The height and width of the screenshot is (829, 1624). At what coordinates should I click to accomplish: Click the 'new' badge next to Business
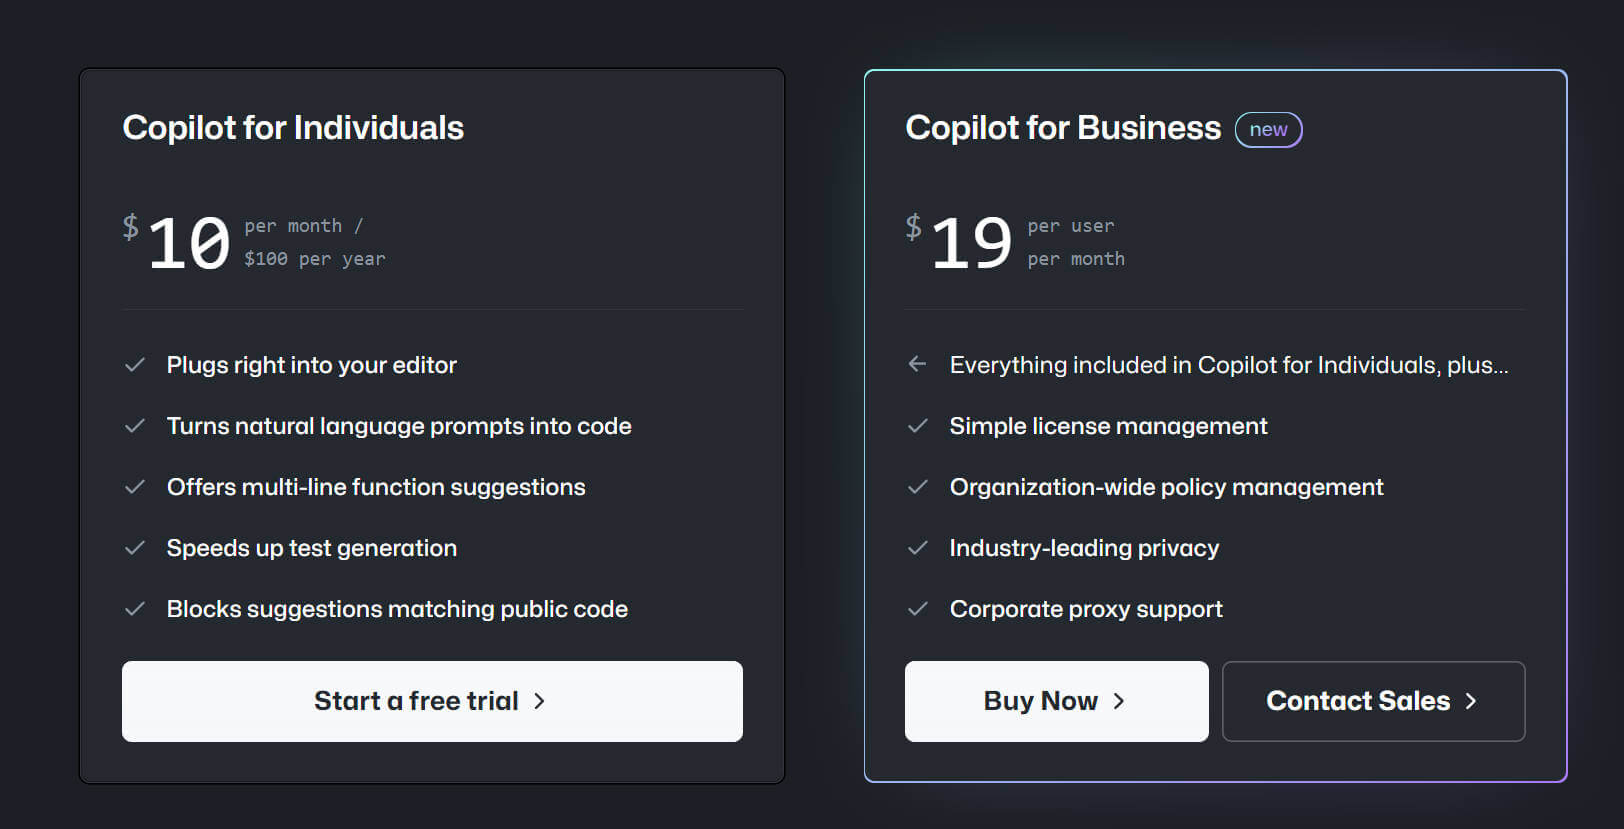tap(1268, 130)
